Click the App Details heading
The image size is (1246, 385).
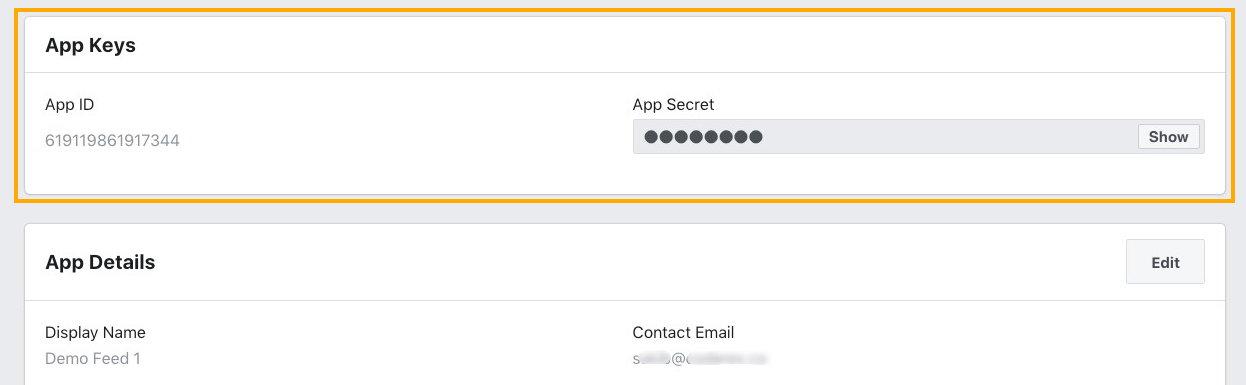[x=100, y=263]
